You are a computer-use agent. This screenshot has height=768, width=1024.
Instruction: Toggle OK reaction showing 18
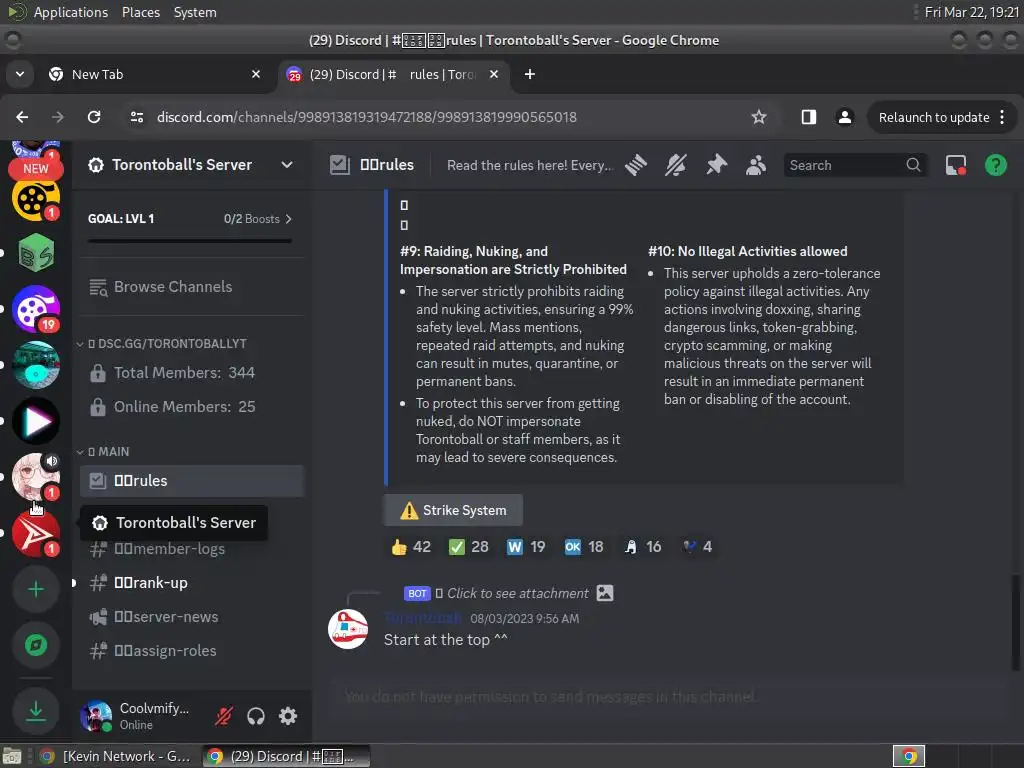click(x=584, y=547)
